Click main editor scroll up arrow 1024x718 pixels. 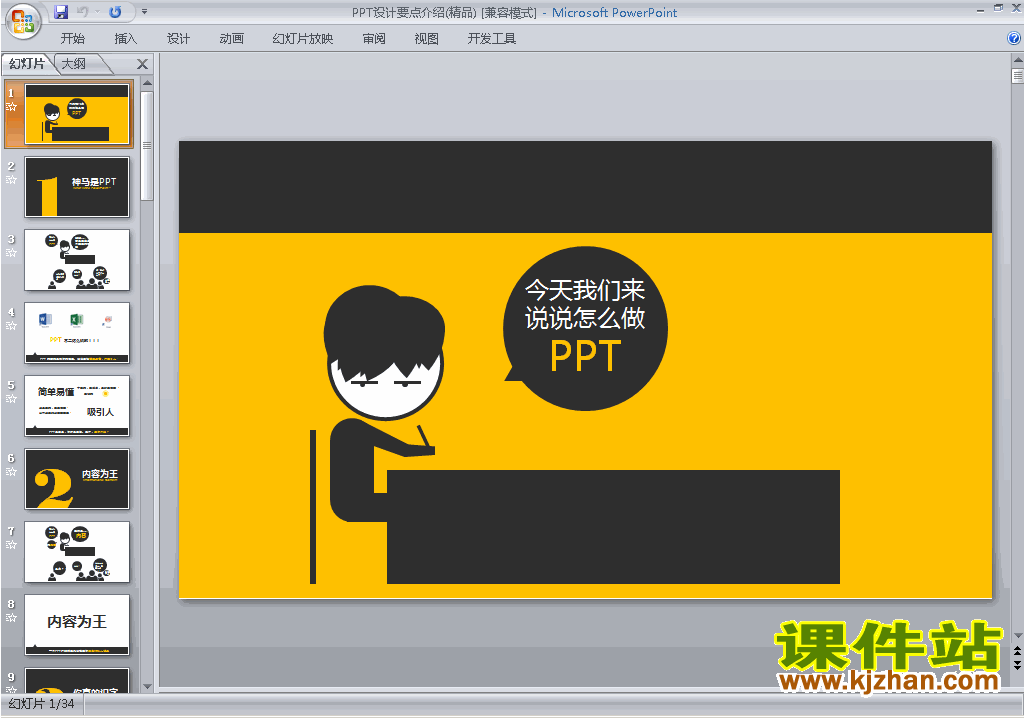[x=1017, y=60]
